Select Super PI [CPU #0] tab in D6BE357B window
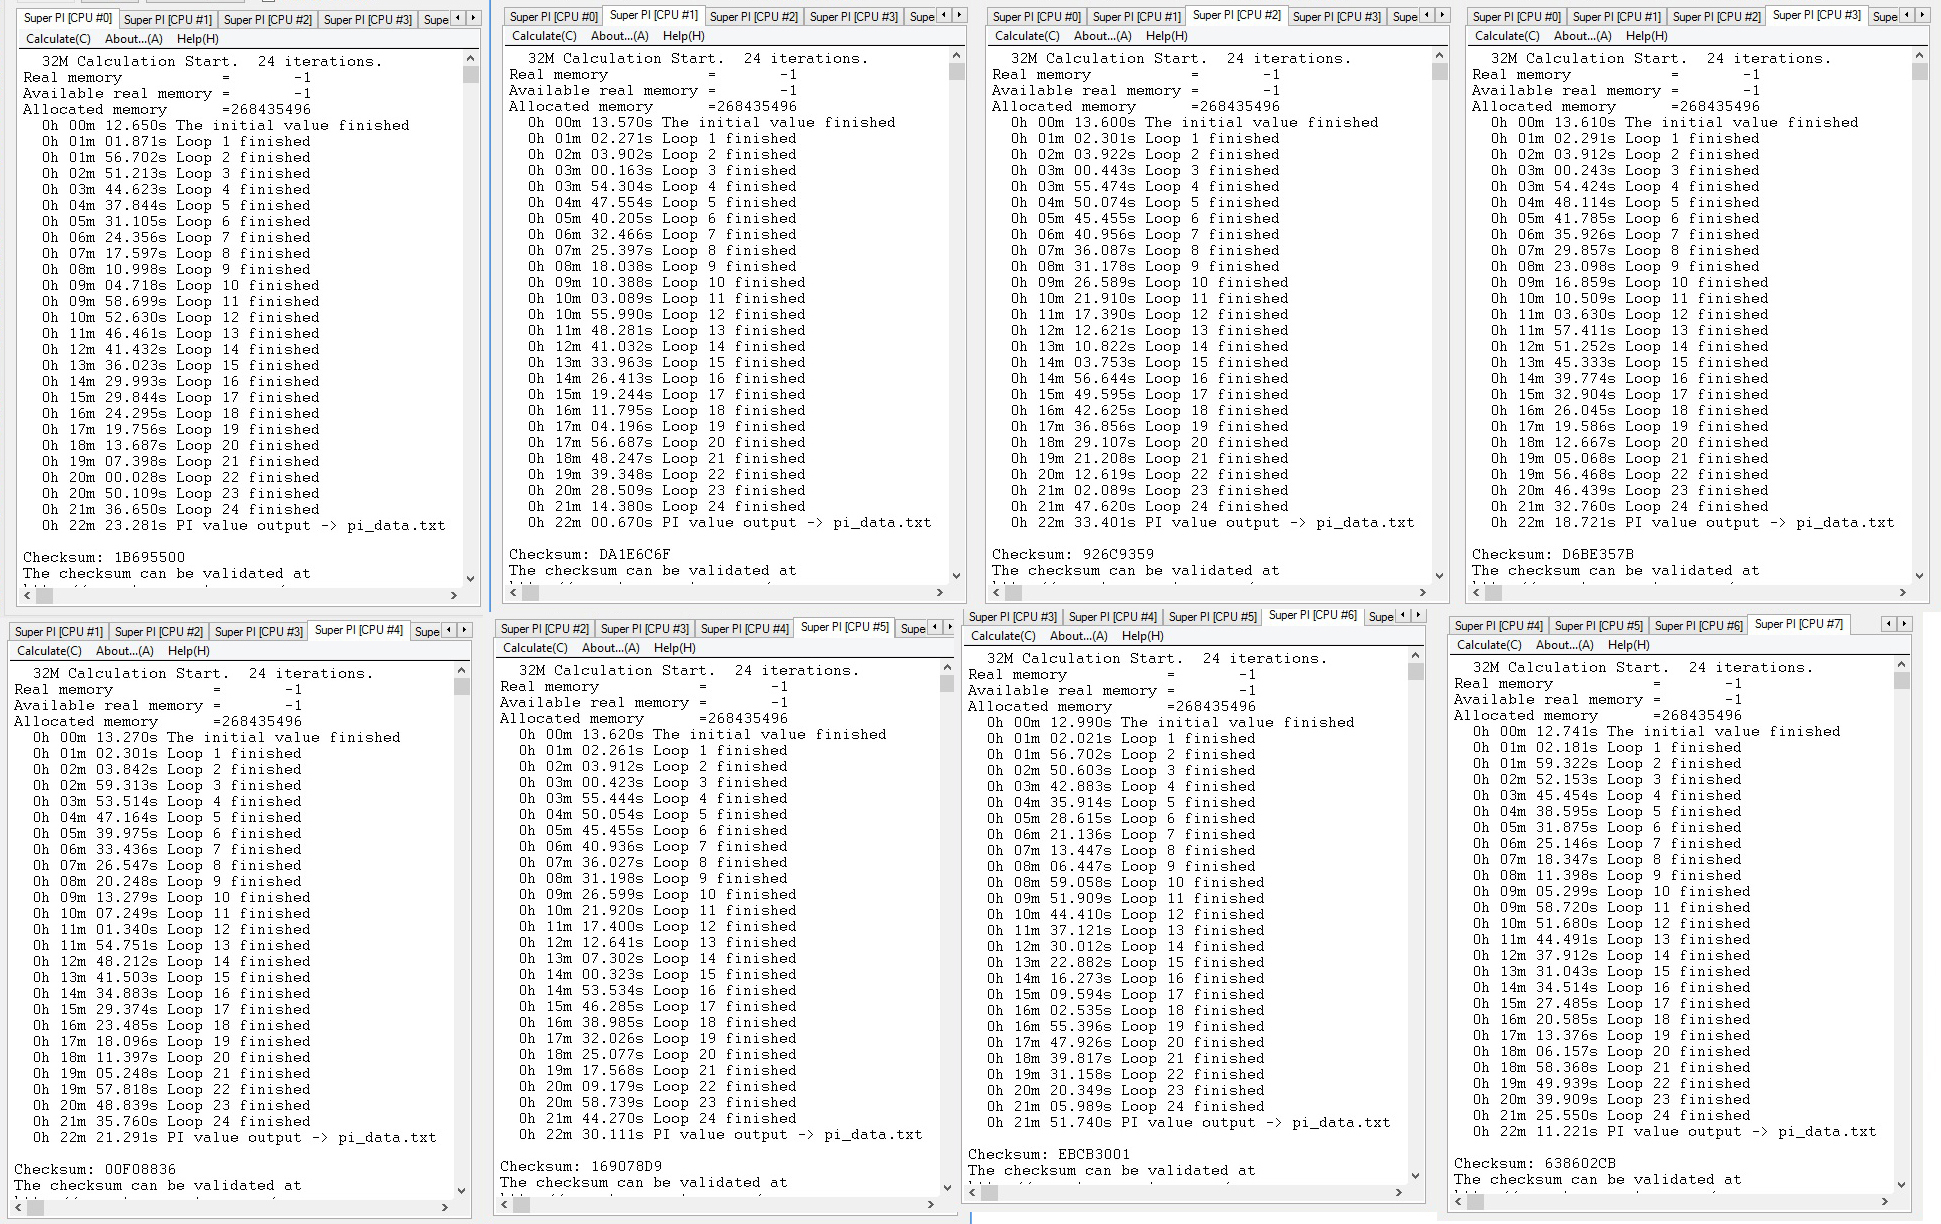Screen dimensions: 1941x1224 click(1516, 17)
